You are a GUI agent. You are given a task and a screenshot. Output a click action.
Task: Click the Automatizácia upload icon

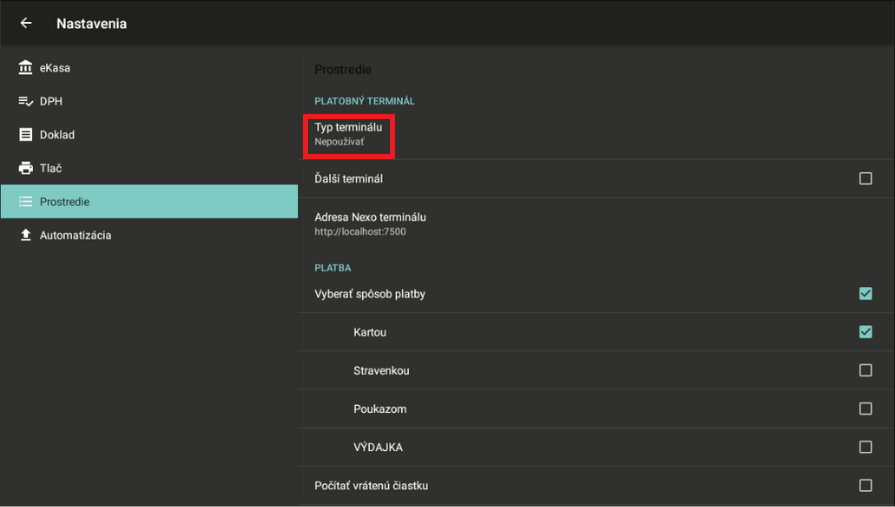pos(26,235)
